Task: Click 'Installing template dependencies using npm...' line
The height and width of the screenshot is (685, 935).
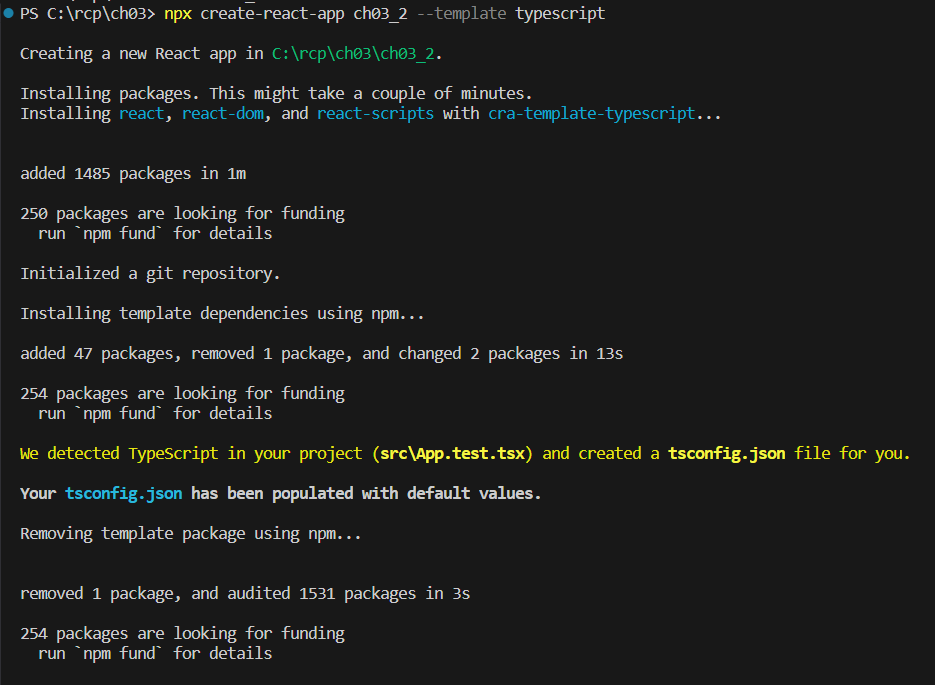Action: (x=222, y=314)
